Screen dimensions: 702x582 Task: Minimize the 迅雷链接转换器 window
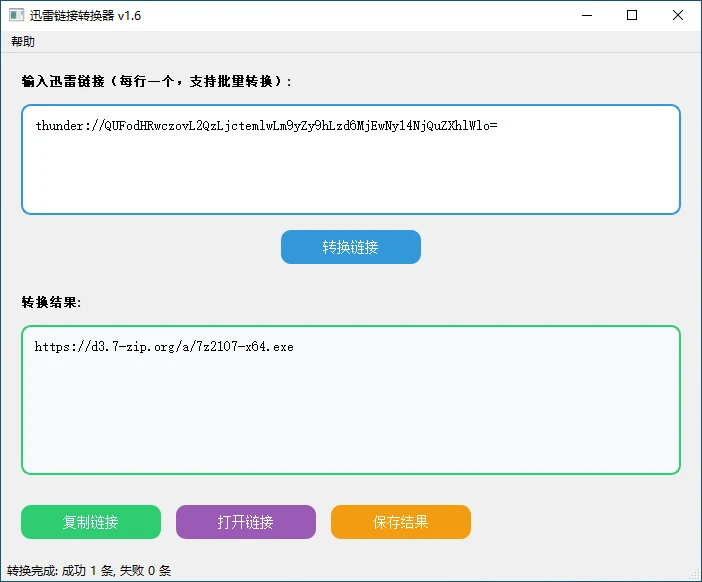tap(586, 15)
